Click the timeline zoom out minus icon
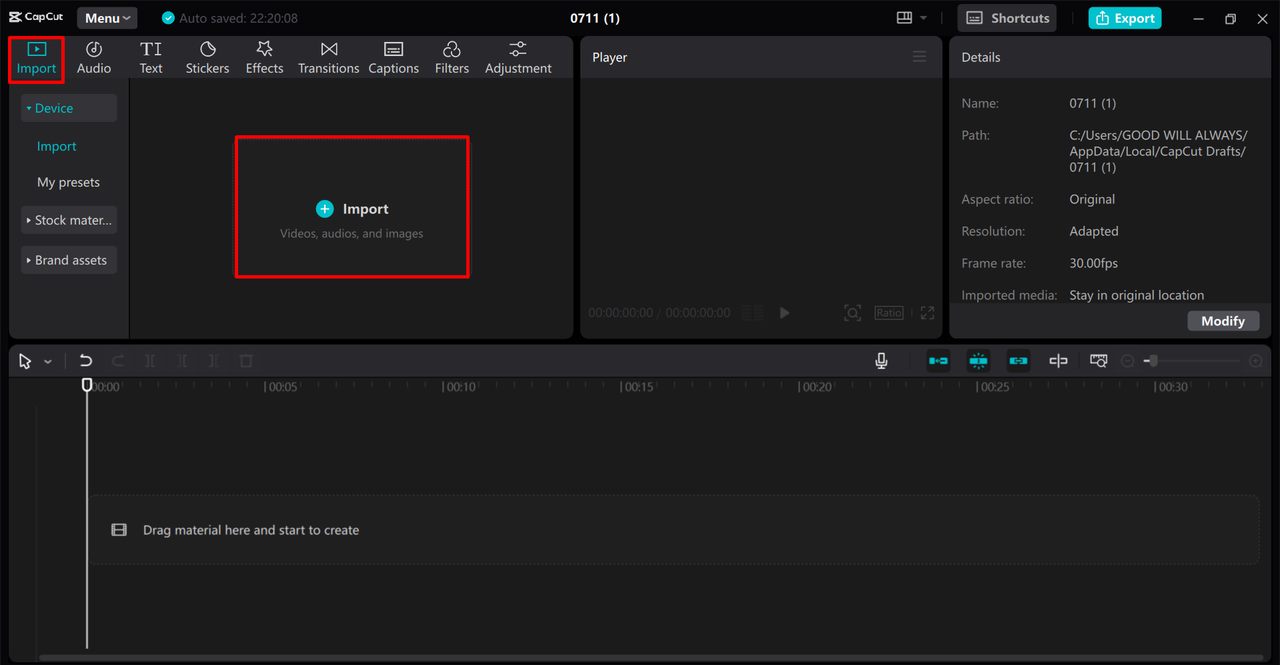 coord(1128,361)
